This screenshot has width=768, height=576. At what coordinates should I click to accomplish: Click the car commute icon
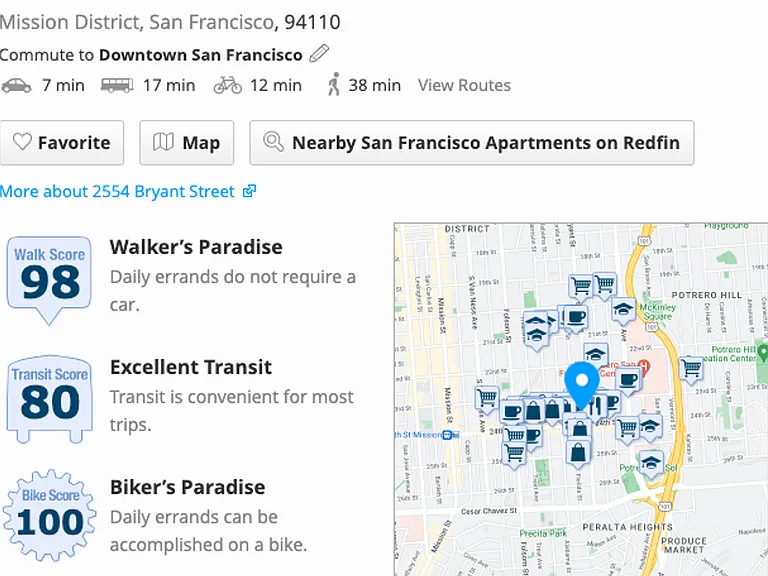(x=17, y=85)
